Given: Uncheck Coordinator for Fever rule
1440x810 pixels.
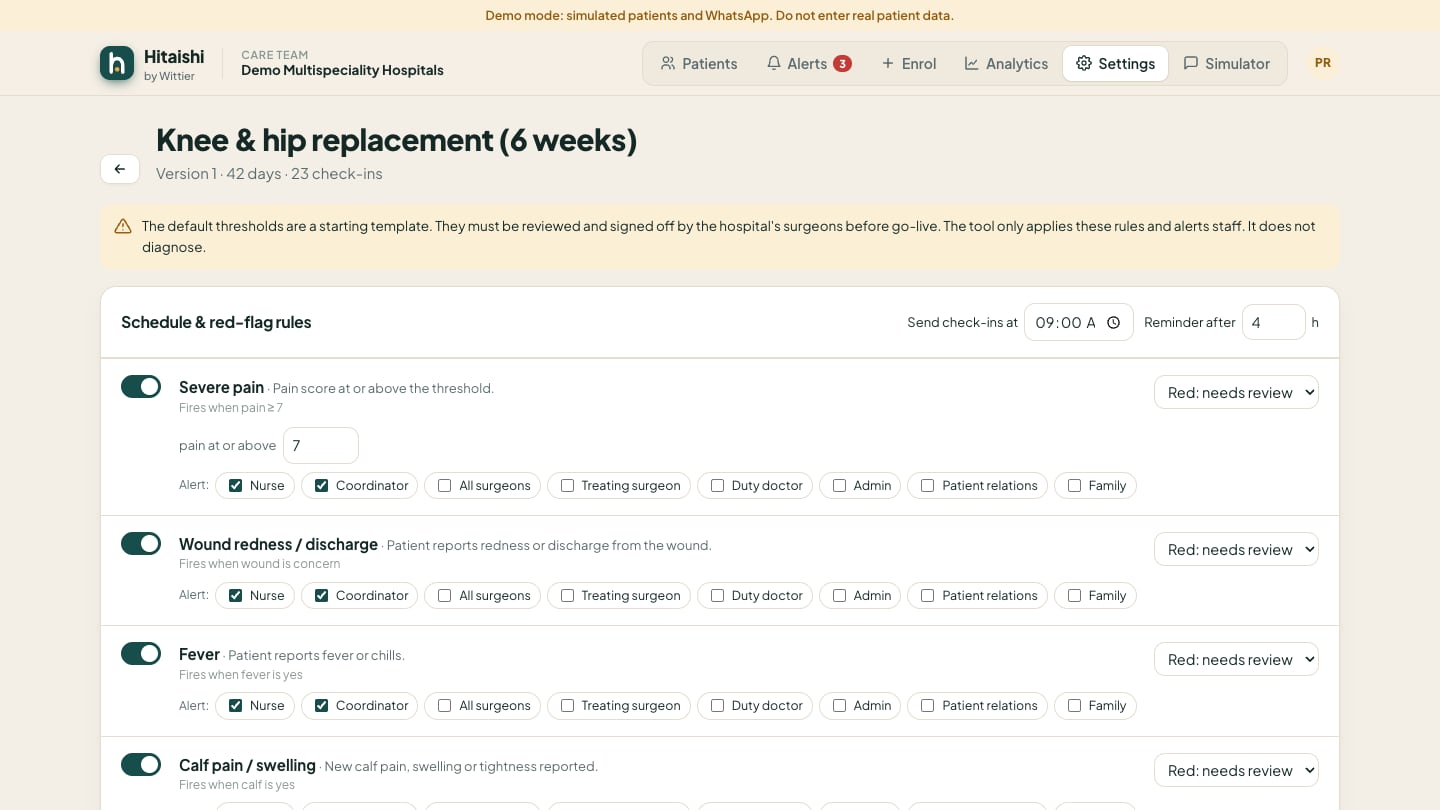Looking at the screenshot, I should [x=322, y=706].
